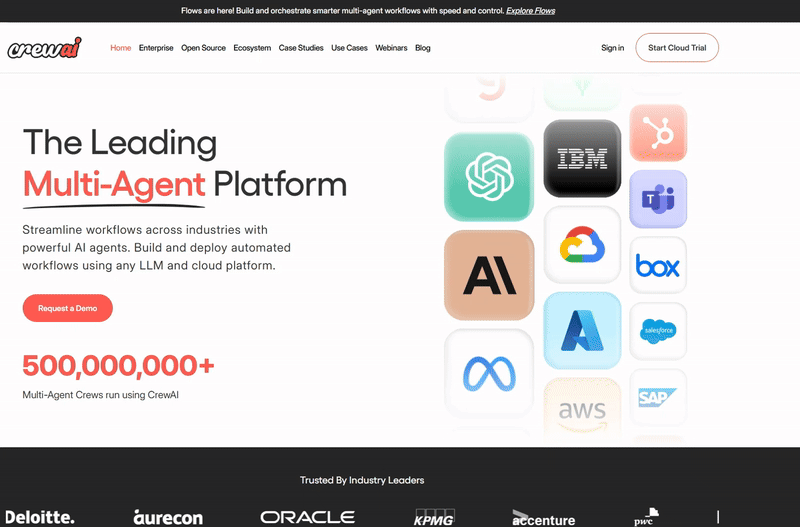
Task: Follow the Explore Flows banner link
Action: (x=530, y=11)
